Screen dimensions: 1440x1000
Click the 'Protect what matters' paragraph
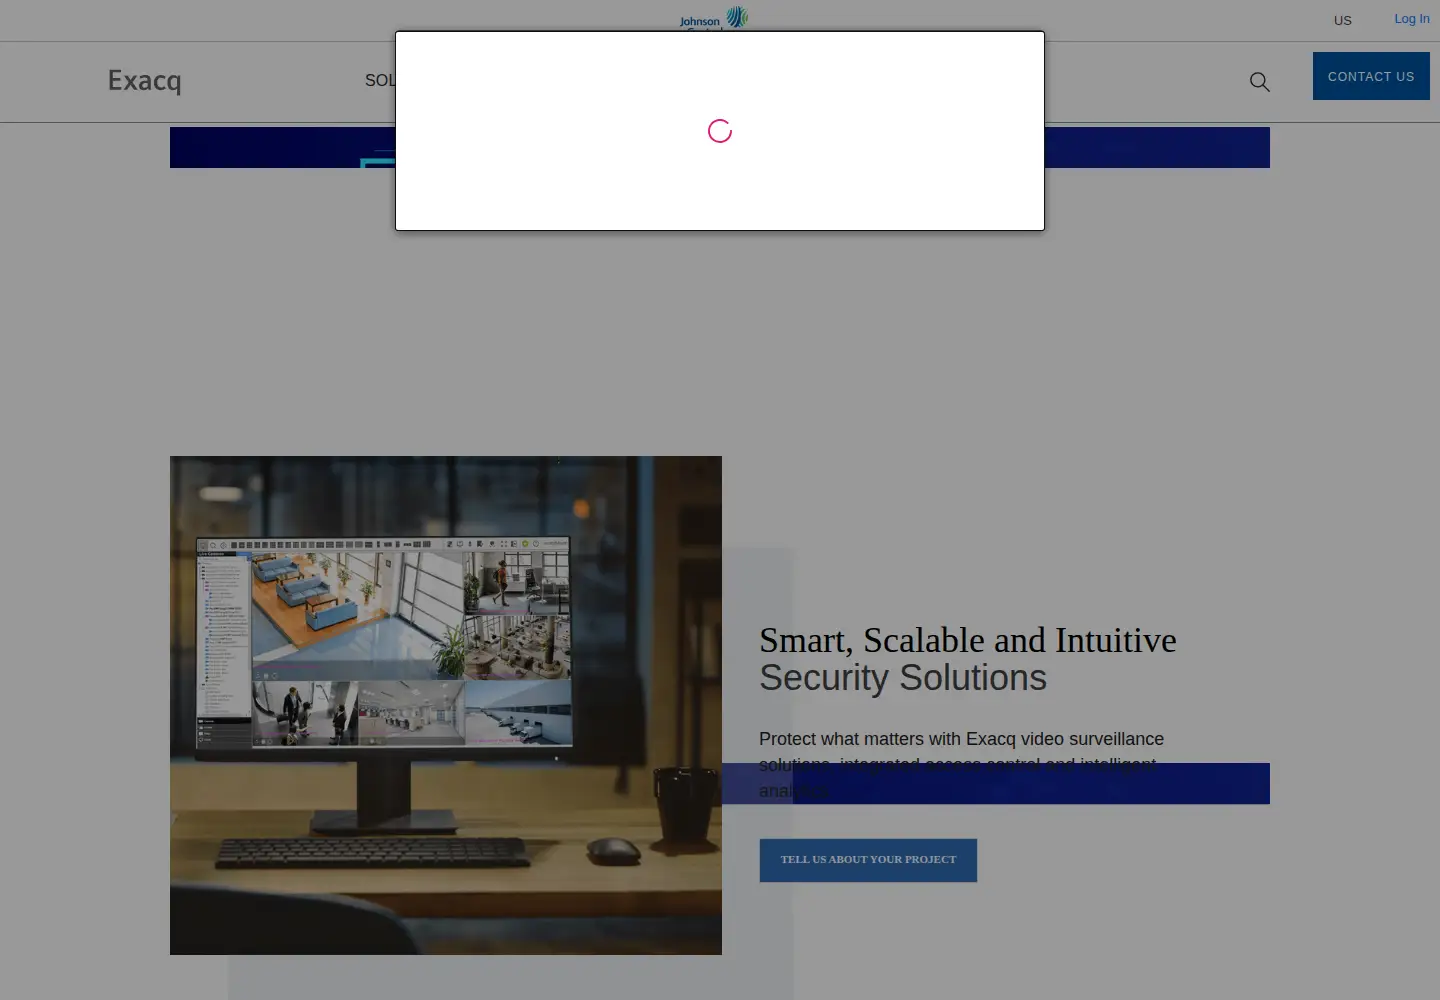(961, 765)
